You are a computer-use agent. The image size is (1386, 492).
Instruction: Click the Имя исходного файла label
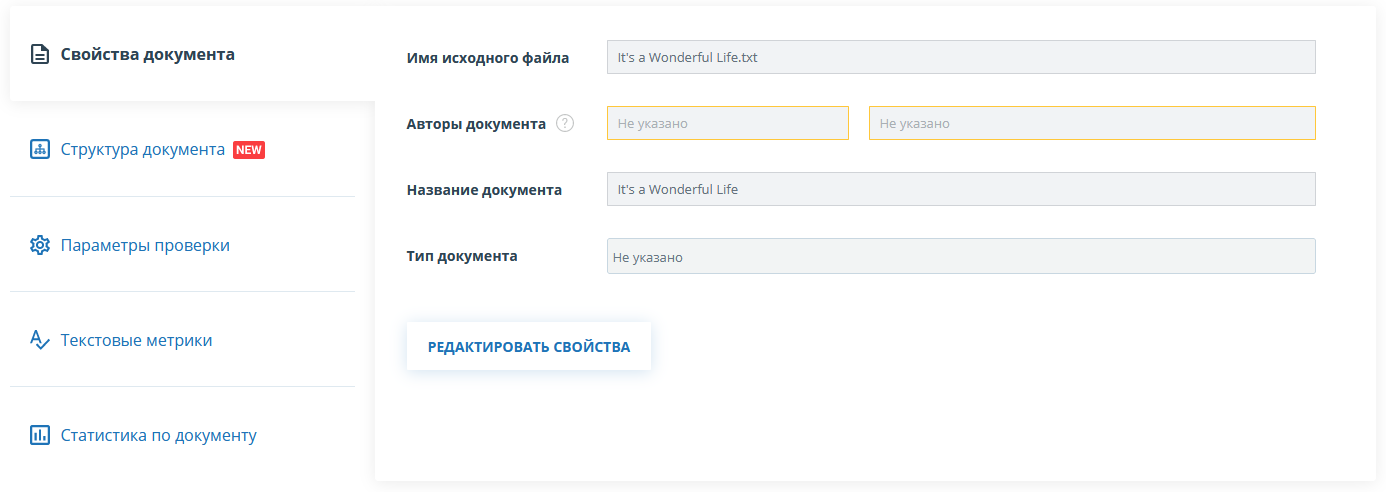(x=488, y=58)
